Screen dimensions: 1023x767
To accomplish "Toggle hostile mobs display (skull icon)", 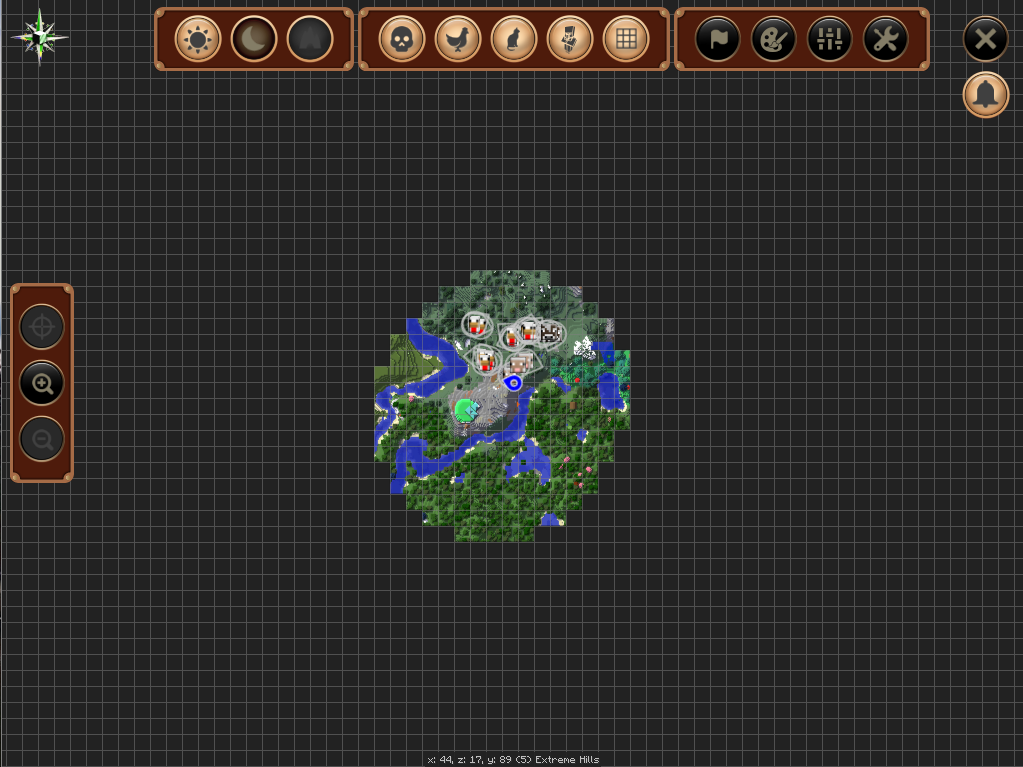I will pos(402,39).
